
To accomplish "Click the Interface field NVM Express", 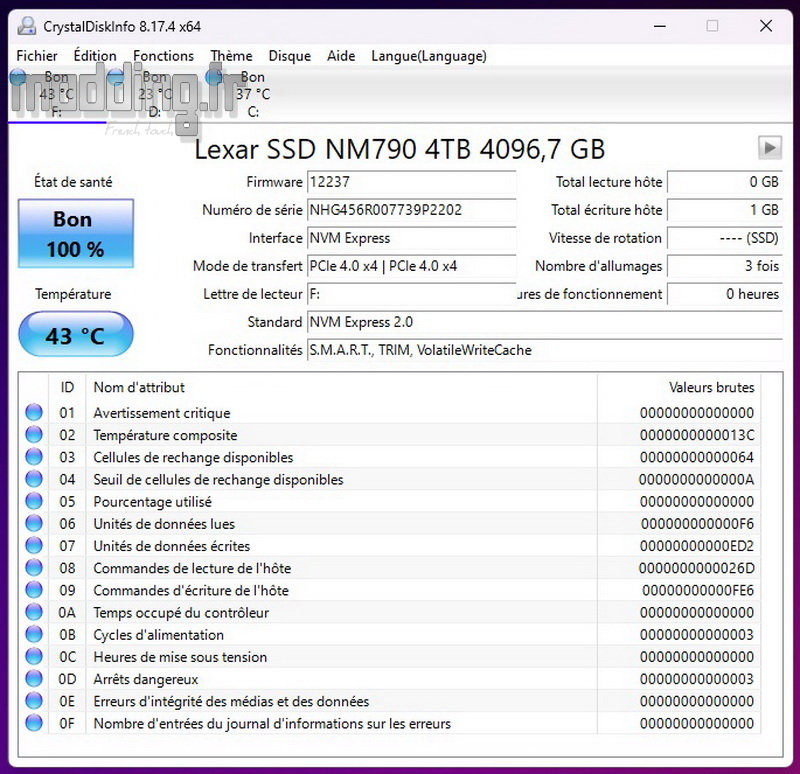I will [x=411, y=238].
